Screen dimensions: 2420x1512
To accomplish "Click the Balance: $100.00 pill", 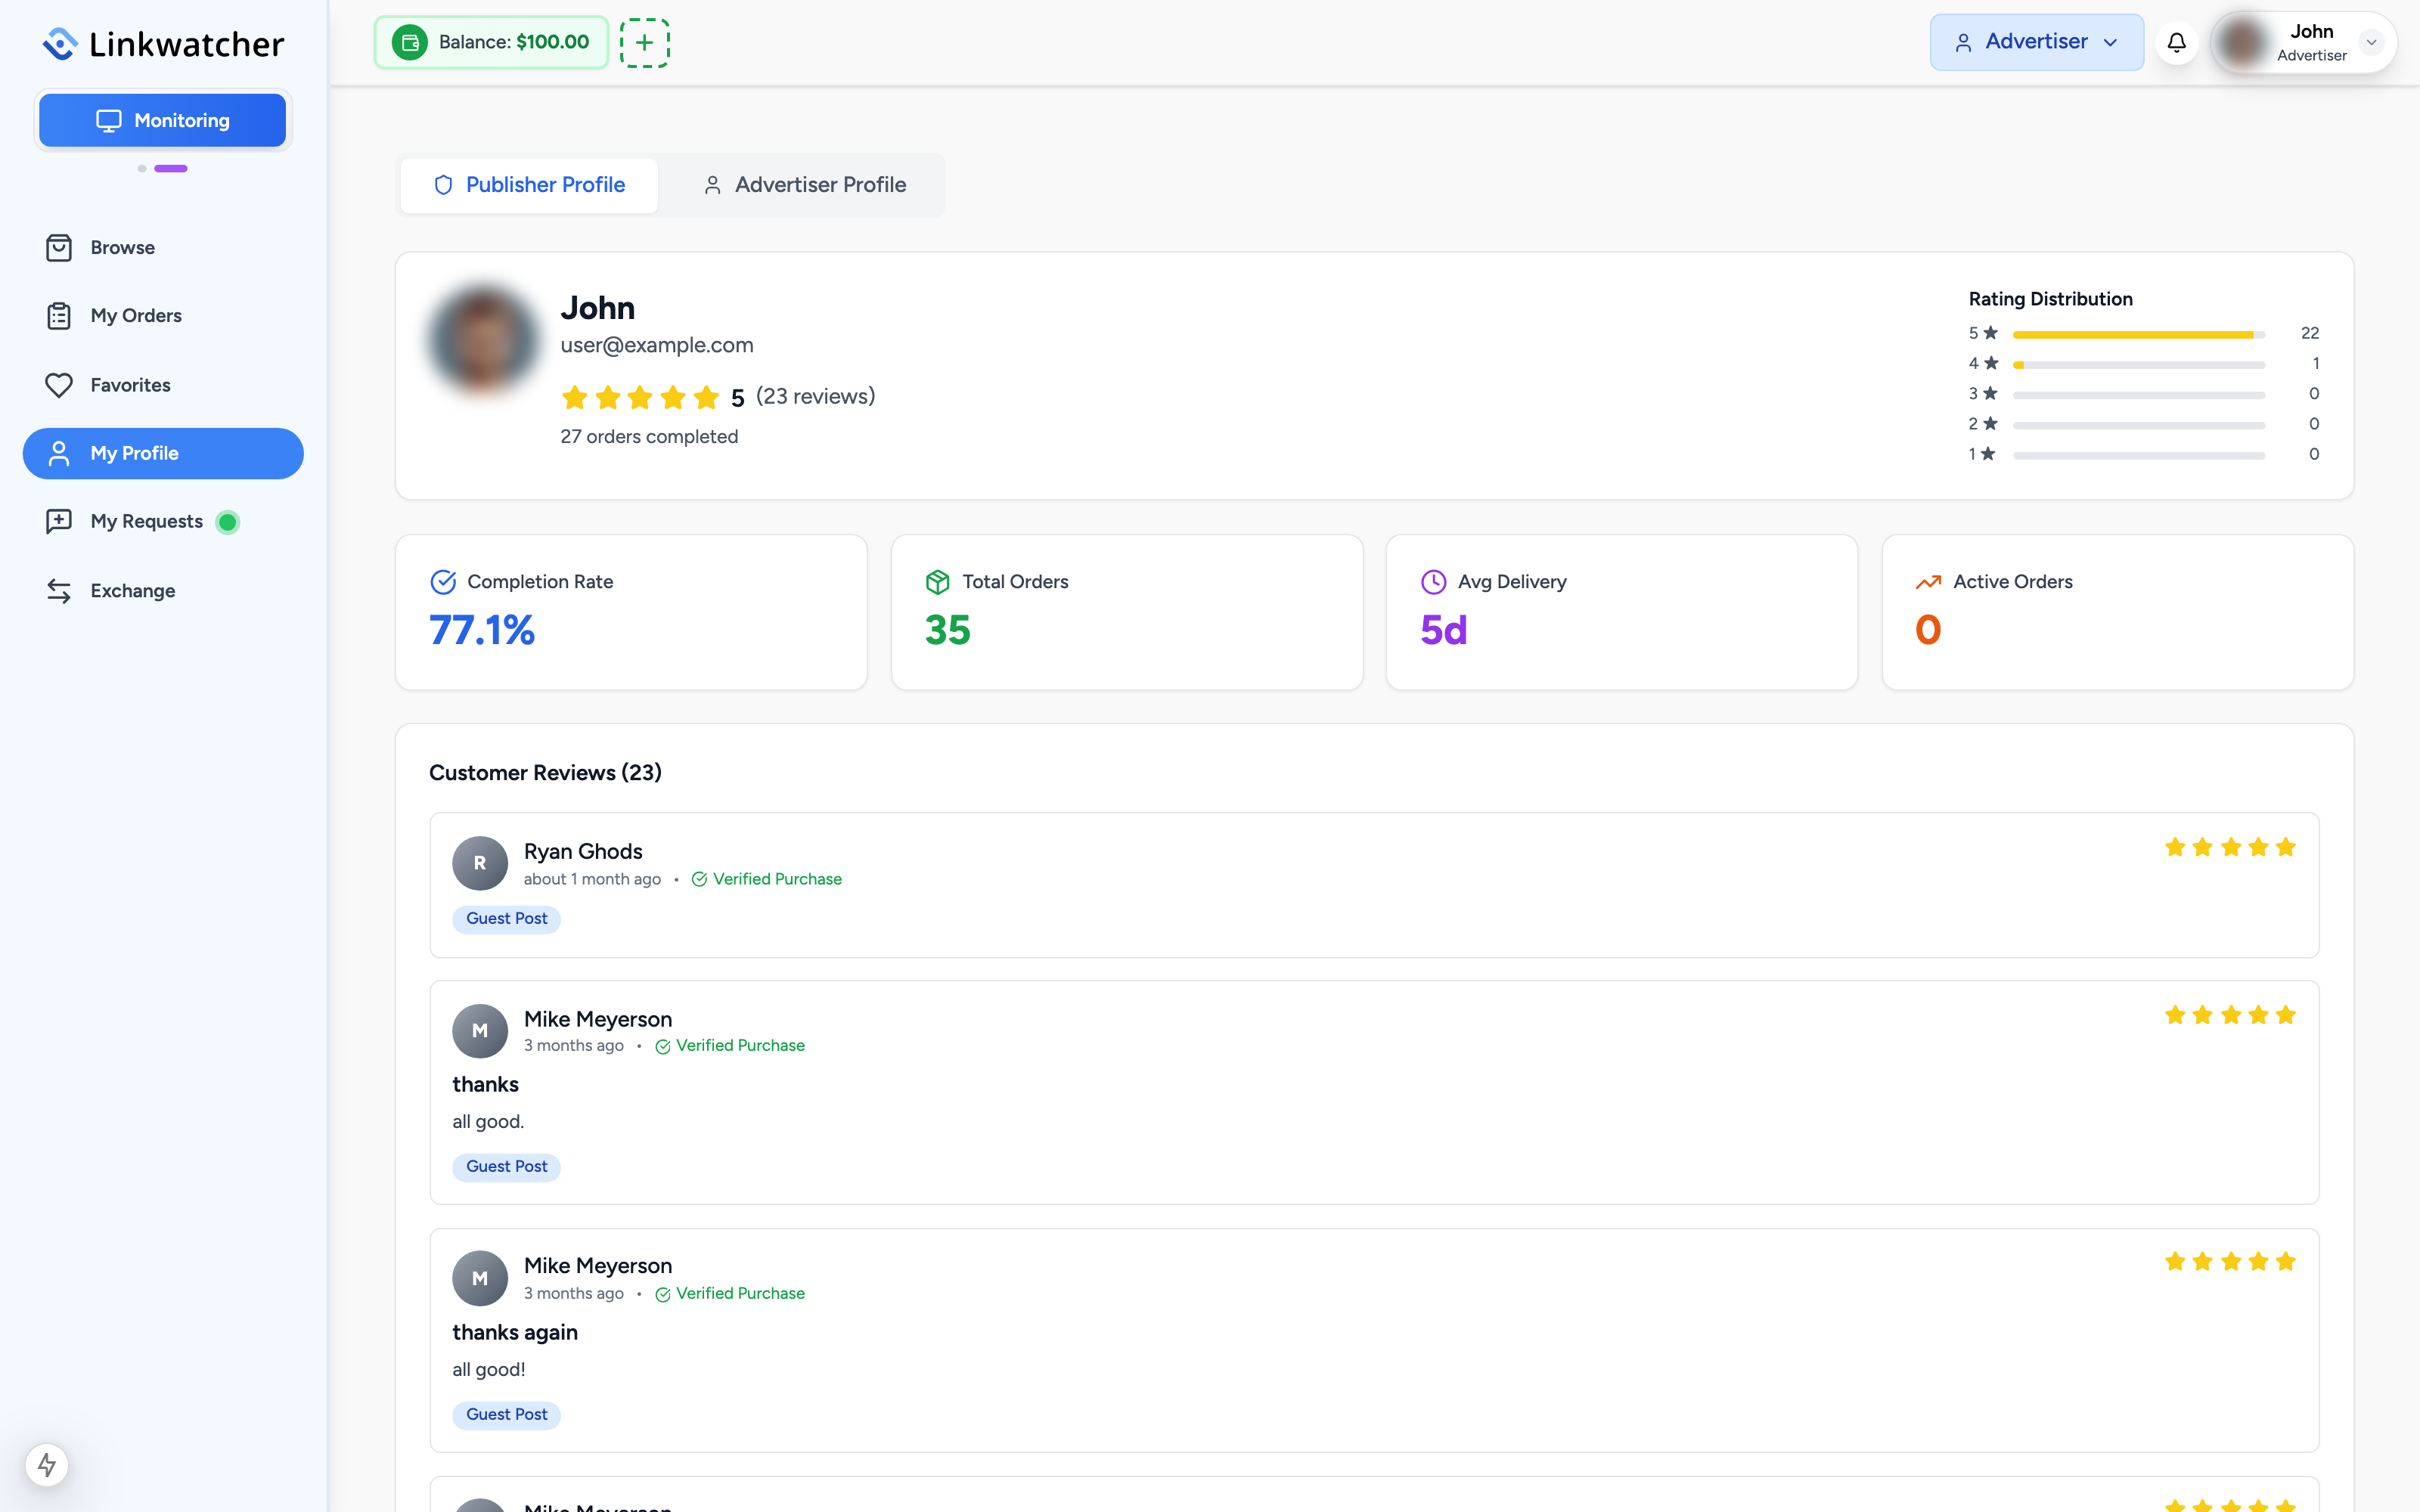I will coord(491,42).
